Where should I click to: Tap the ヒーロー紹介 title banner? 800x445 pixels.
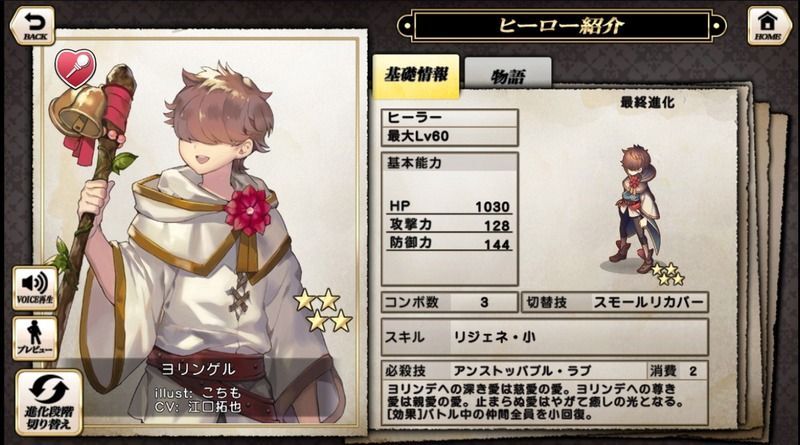[561, 26]
